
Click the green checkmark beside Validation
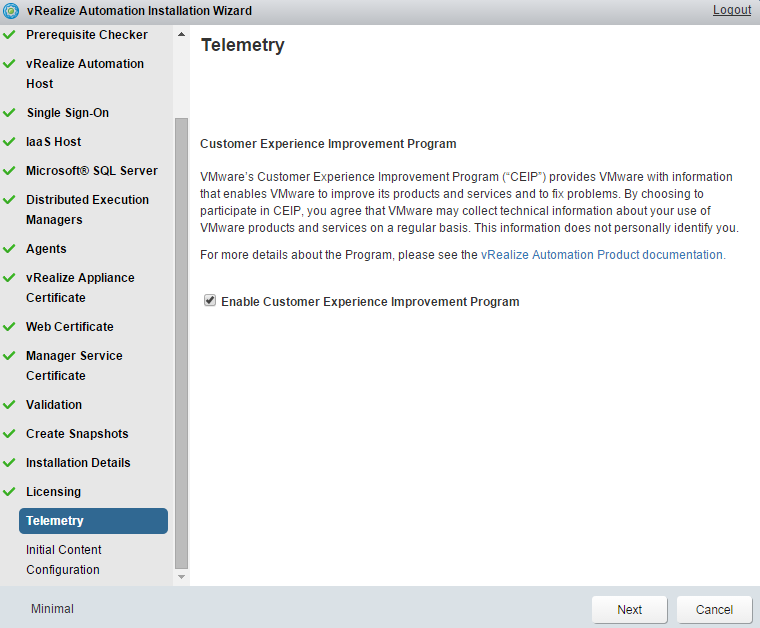pyautogui.click(x=9, y=405)
